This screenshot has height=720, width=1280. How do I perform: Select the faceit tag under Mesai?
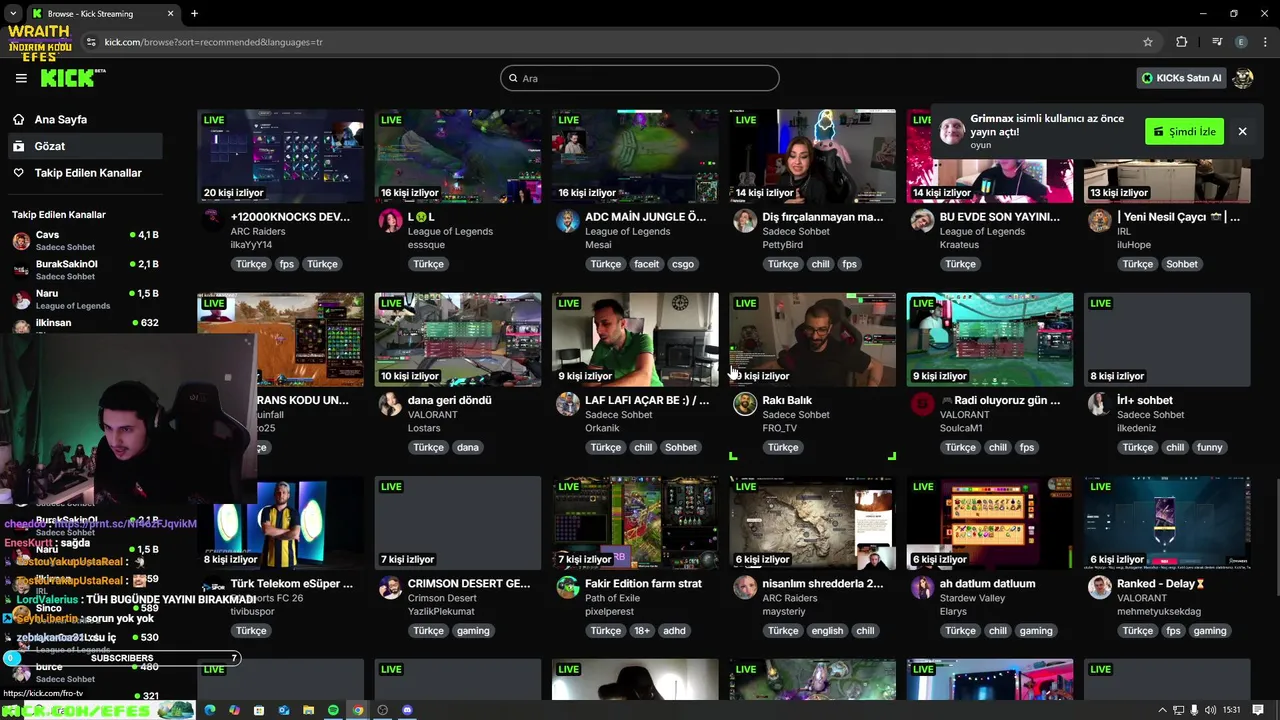(647, 264)
